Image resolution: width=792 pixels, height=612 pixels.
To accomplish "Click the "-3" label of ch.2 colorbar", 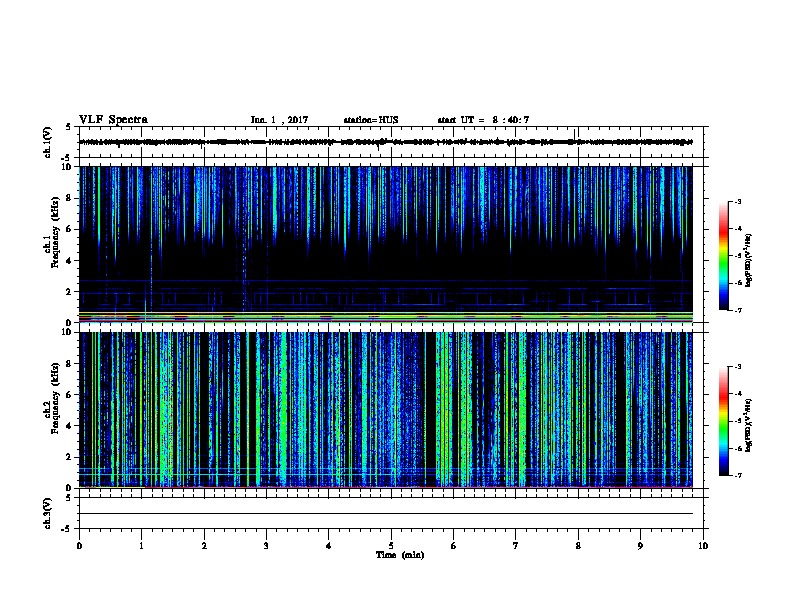I will click(x=738, y=367).
